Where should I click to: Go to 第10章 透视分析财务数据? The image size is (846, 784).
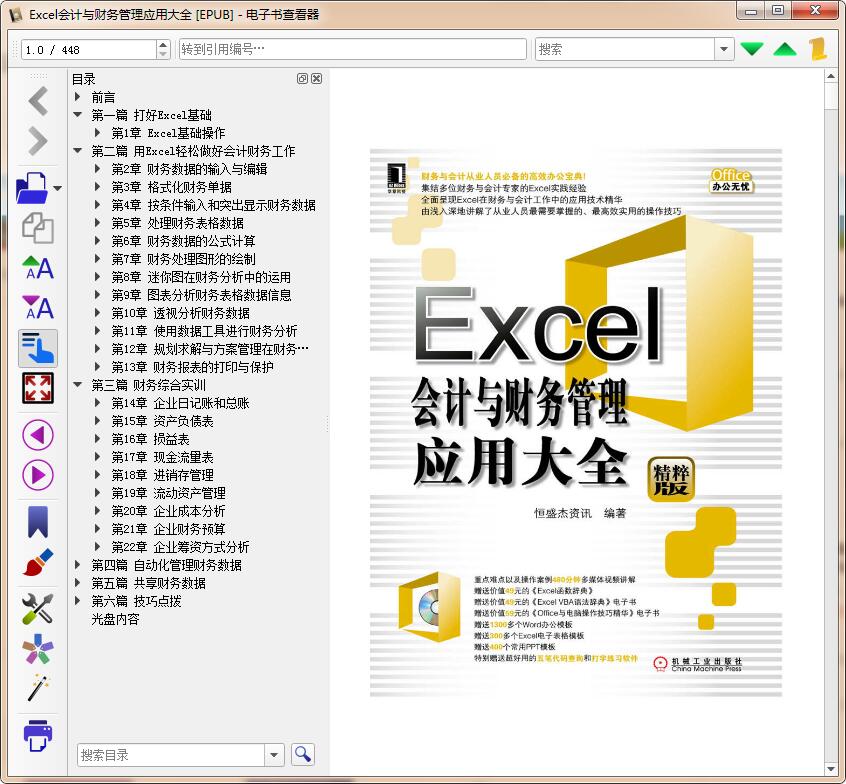181,313
